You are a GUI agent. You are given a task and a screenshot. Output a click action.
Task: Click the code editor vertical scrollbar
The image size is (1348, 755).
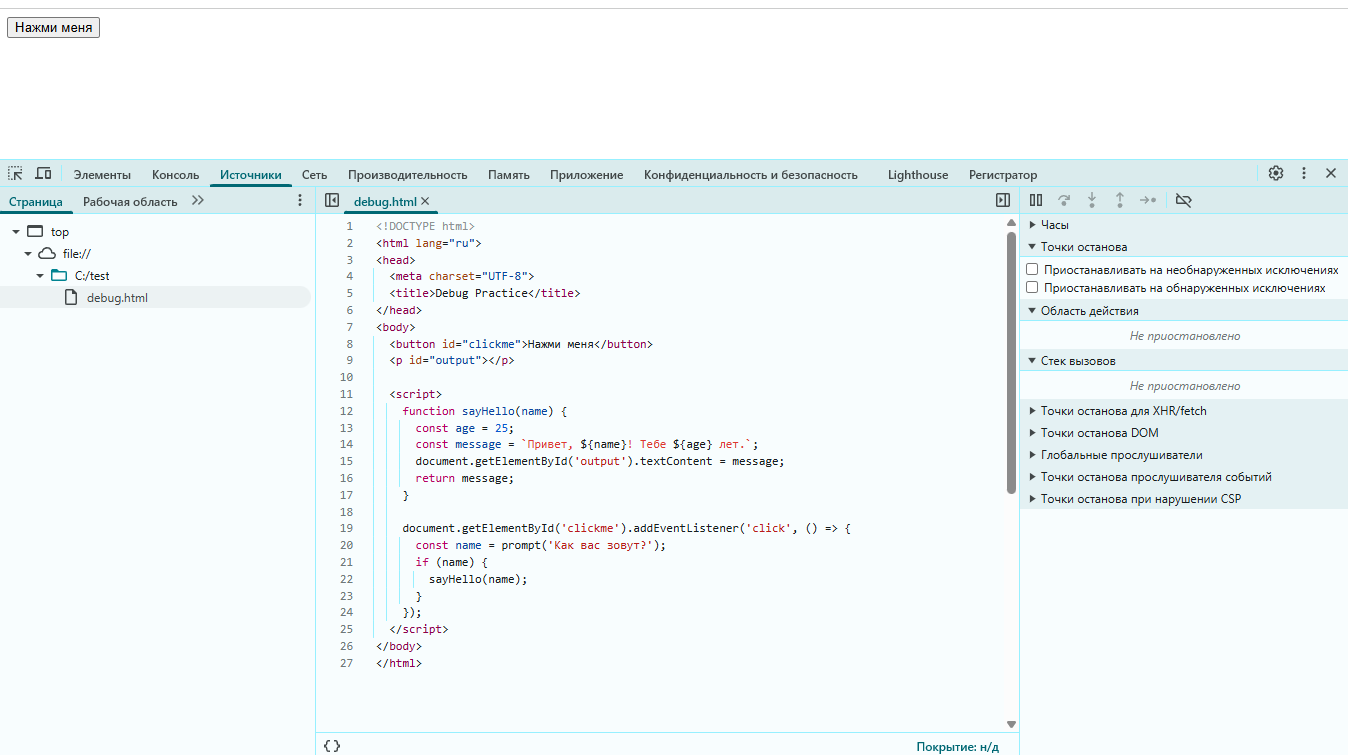point(1011,362)
